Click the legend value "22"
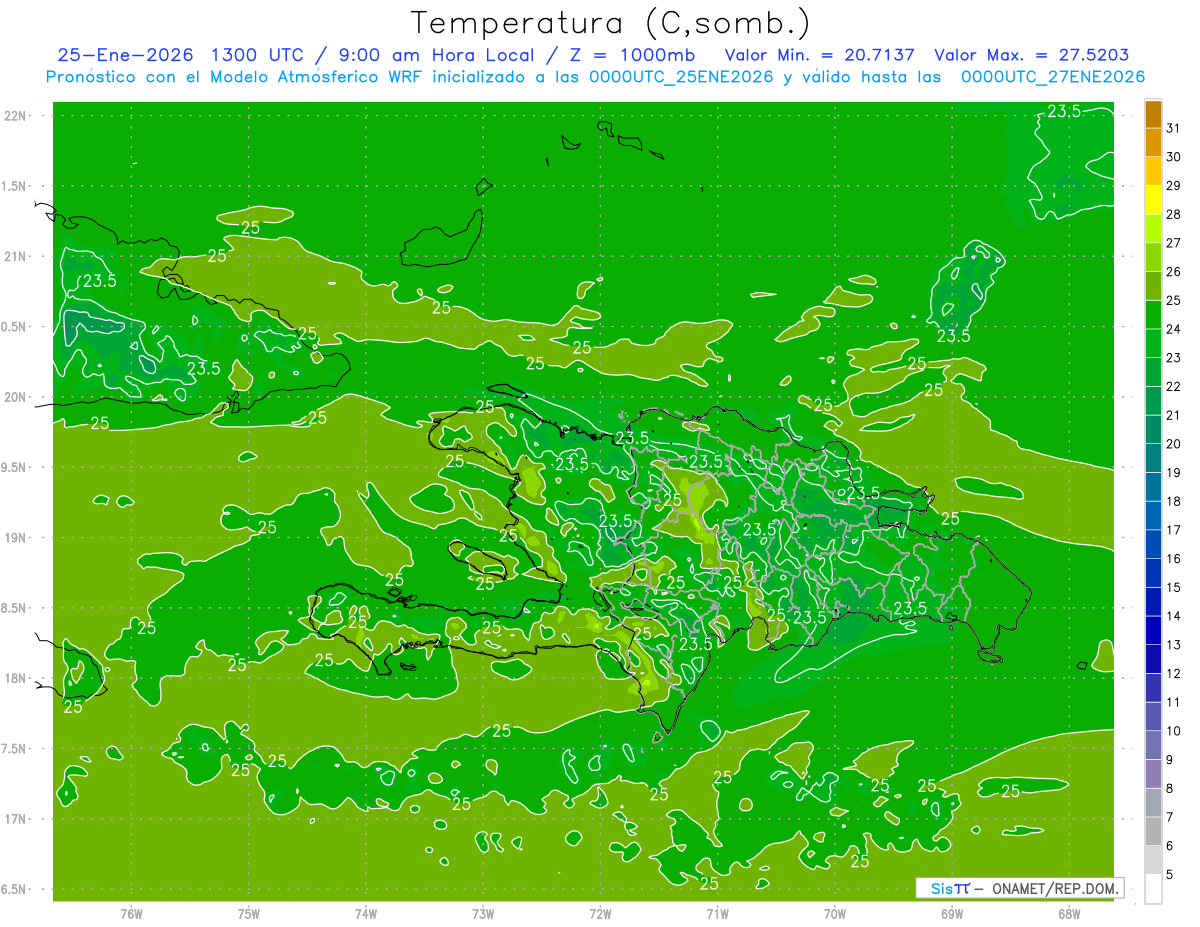Screen dimensions: 1200x927 1174,386
